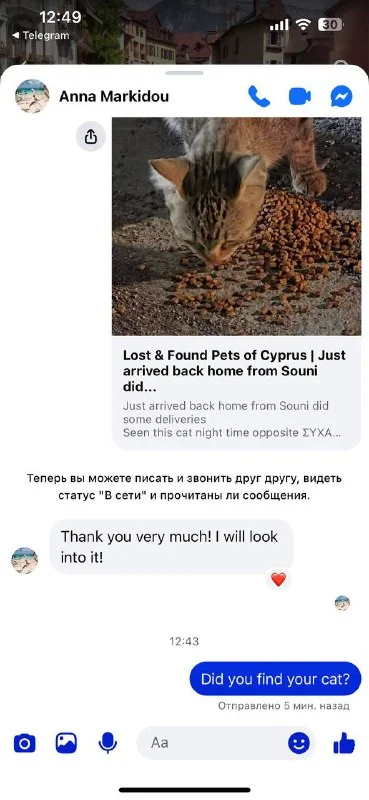Viewport: 369px width, 800px height.
Task: Open the emoji picker in text field
Action: tap(299, 743)
